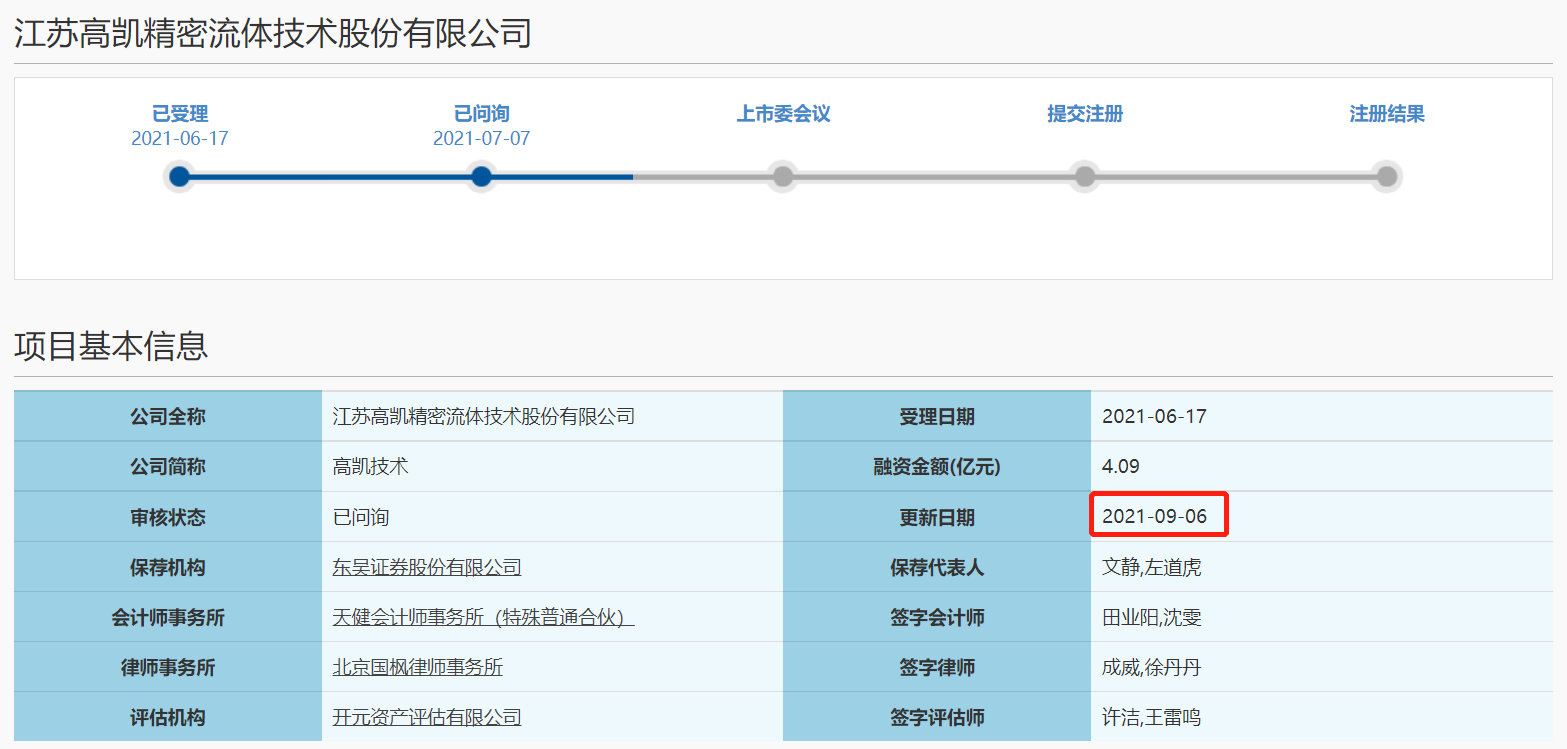
Task: Click the 已受理 stage marker dot
Action: pyautogui.click(x=180, y=177)
